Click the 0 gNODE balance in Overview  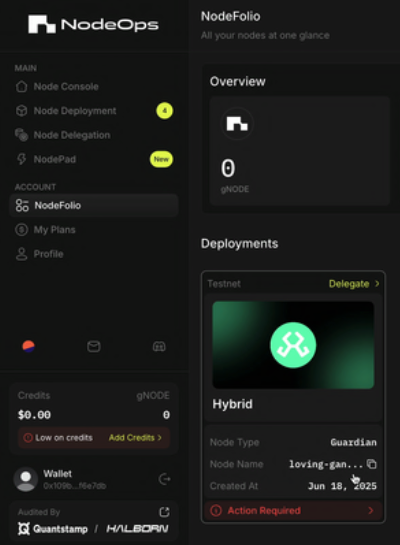coord(228,169)
